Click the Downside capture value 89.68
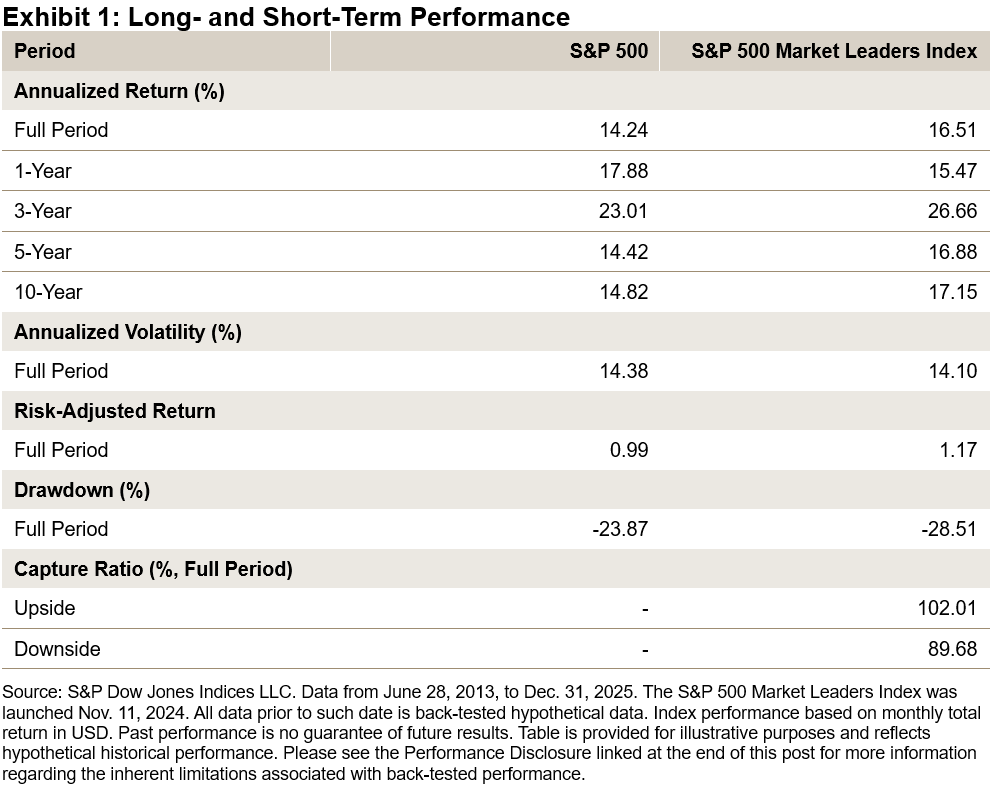 click(951, 649)
